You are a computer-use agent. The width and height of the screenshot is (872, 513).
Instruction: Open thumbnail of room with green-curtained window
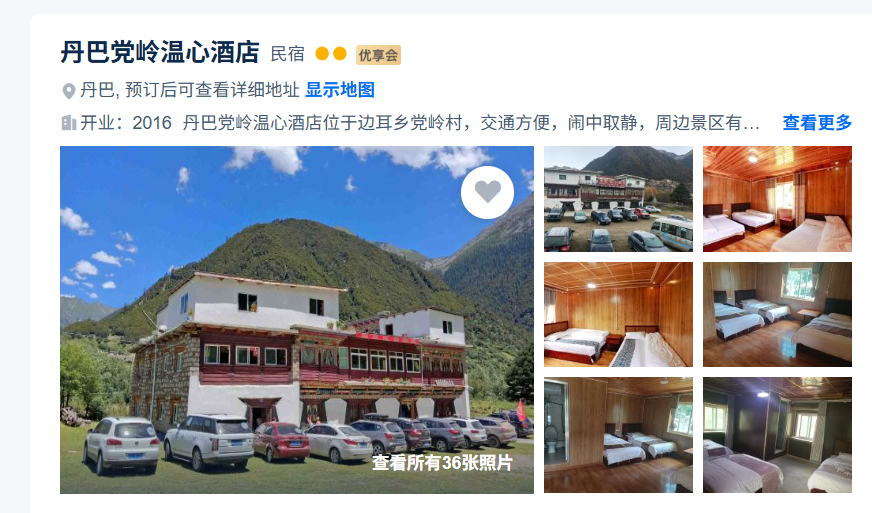coord(777,314)
